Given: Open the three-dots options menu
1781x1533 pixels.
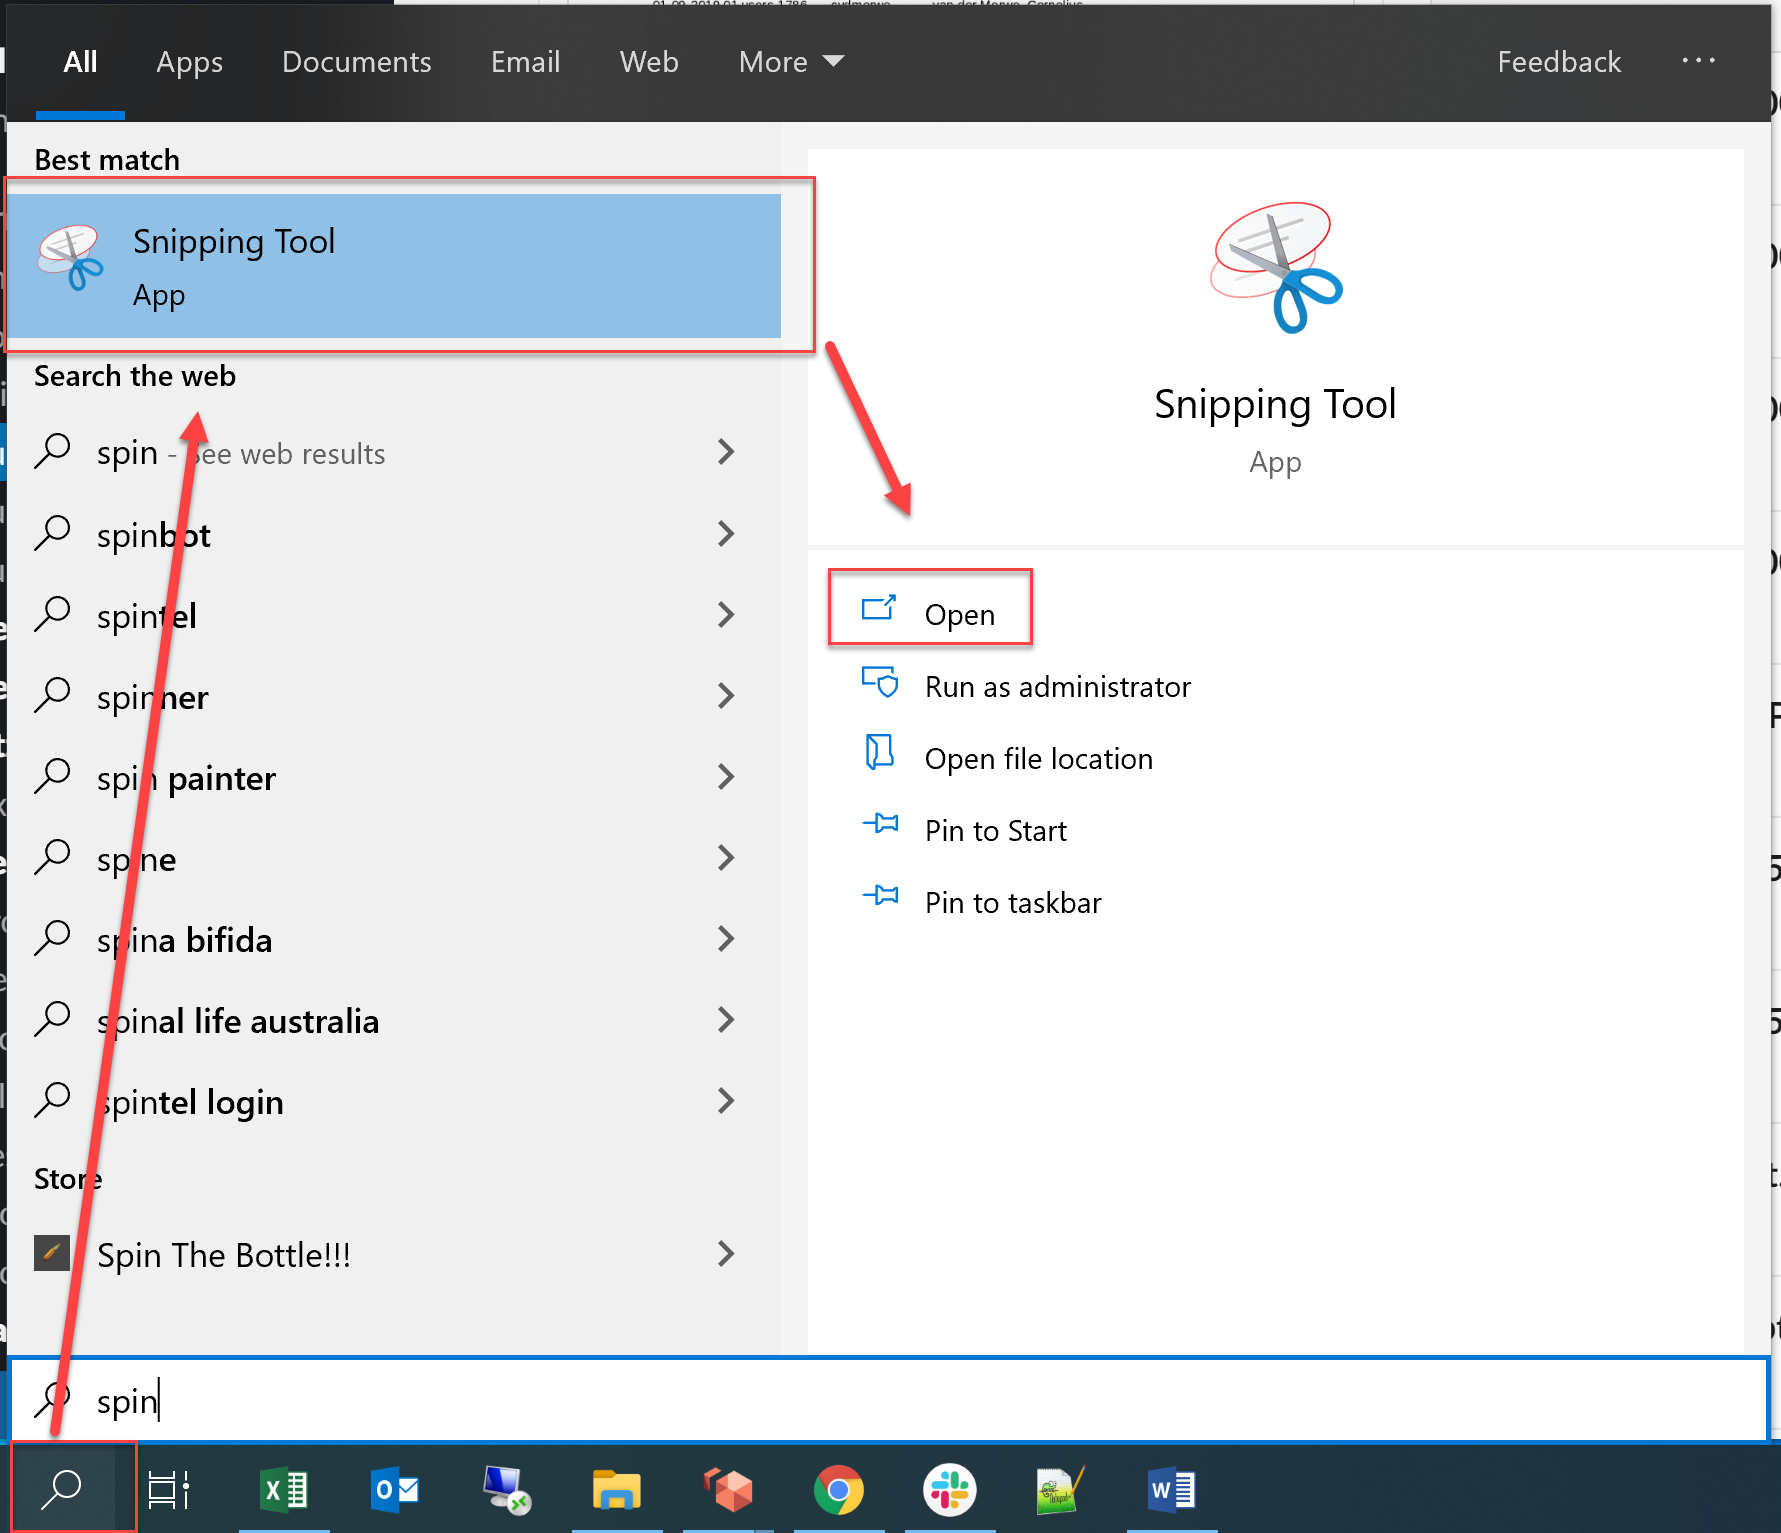Looking at the screenshot, I should point(1698,61).
